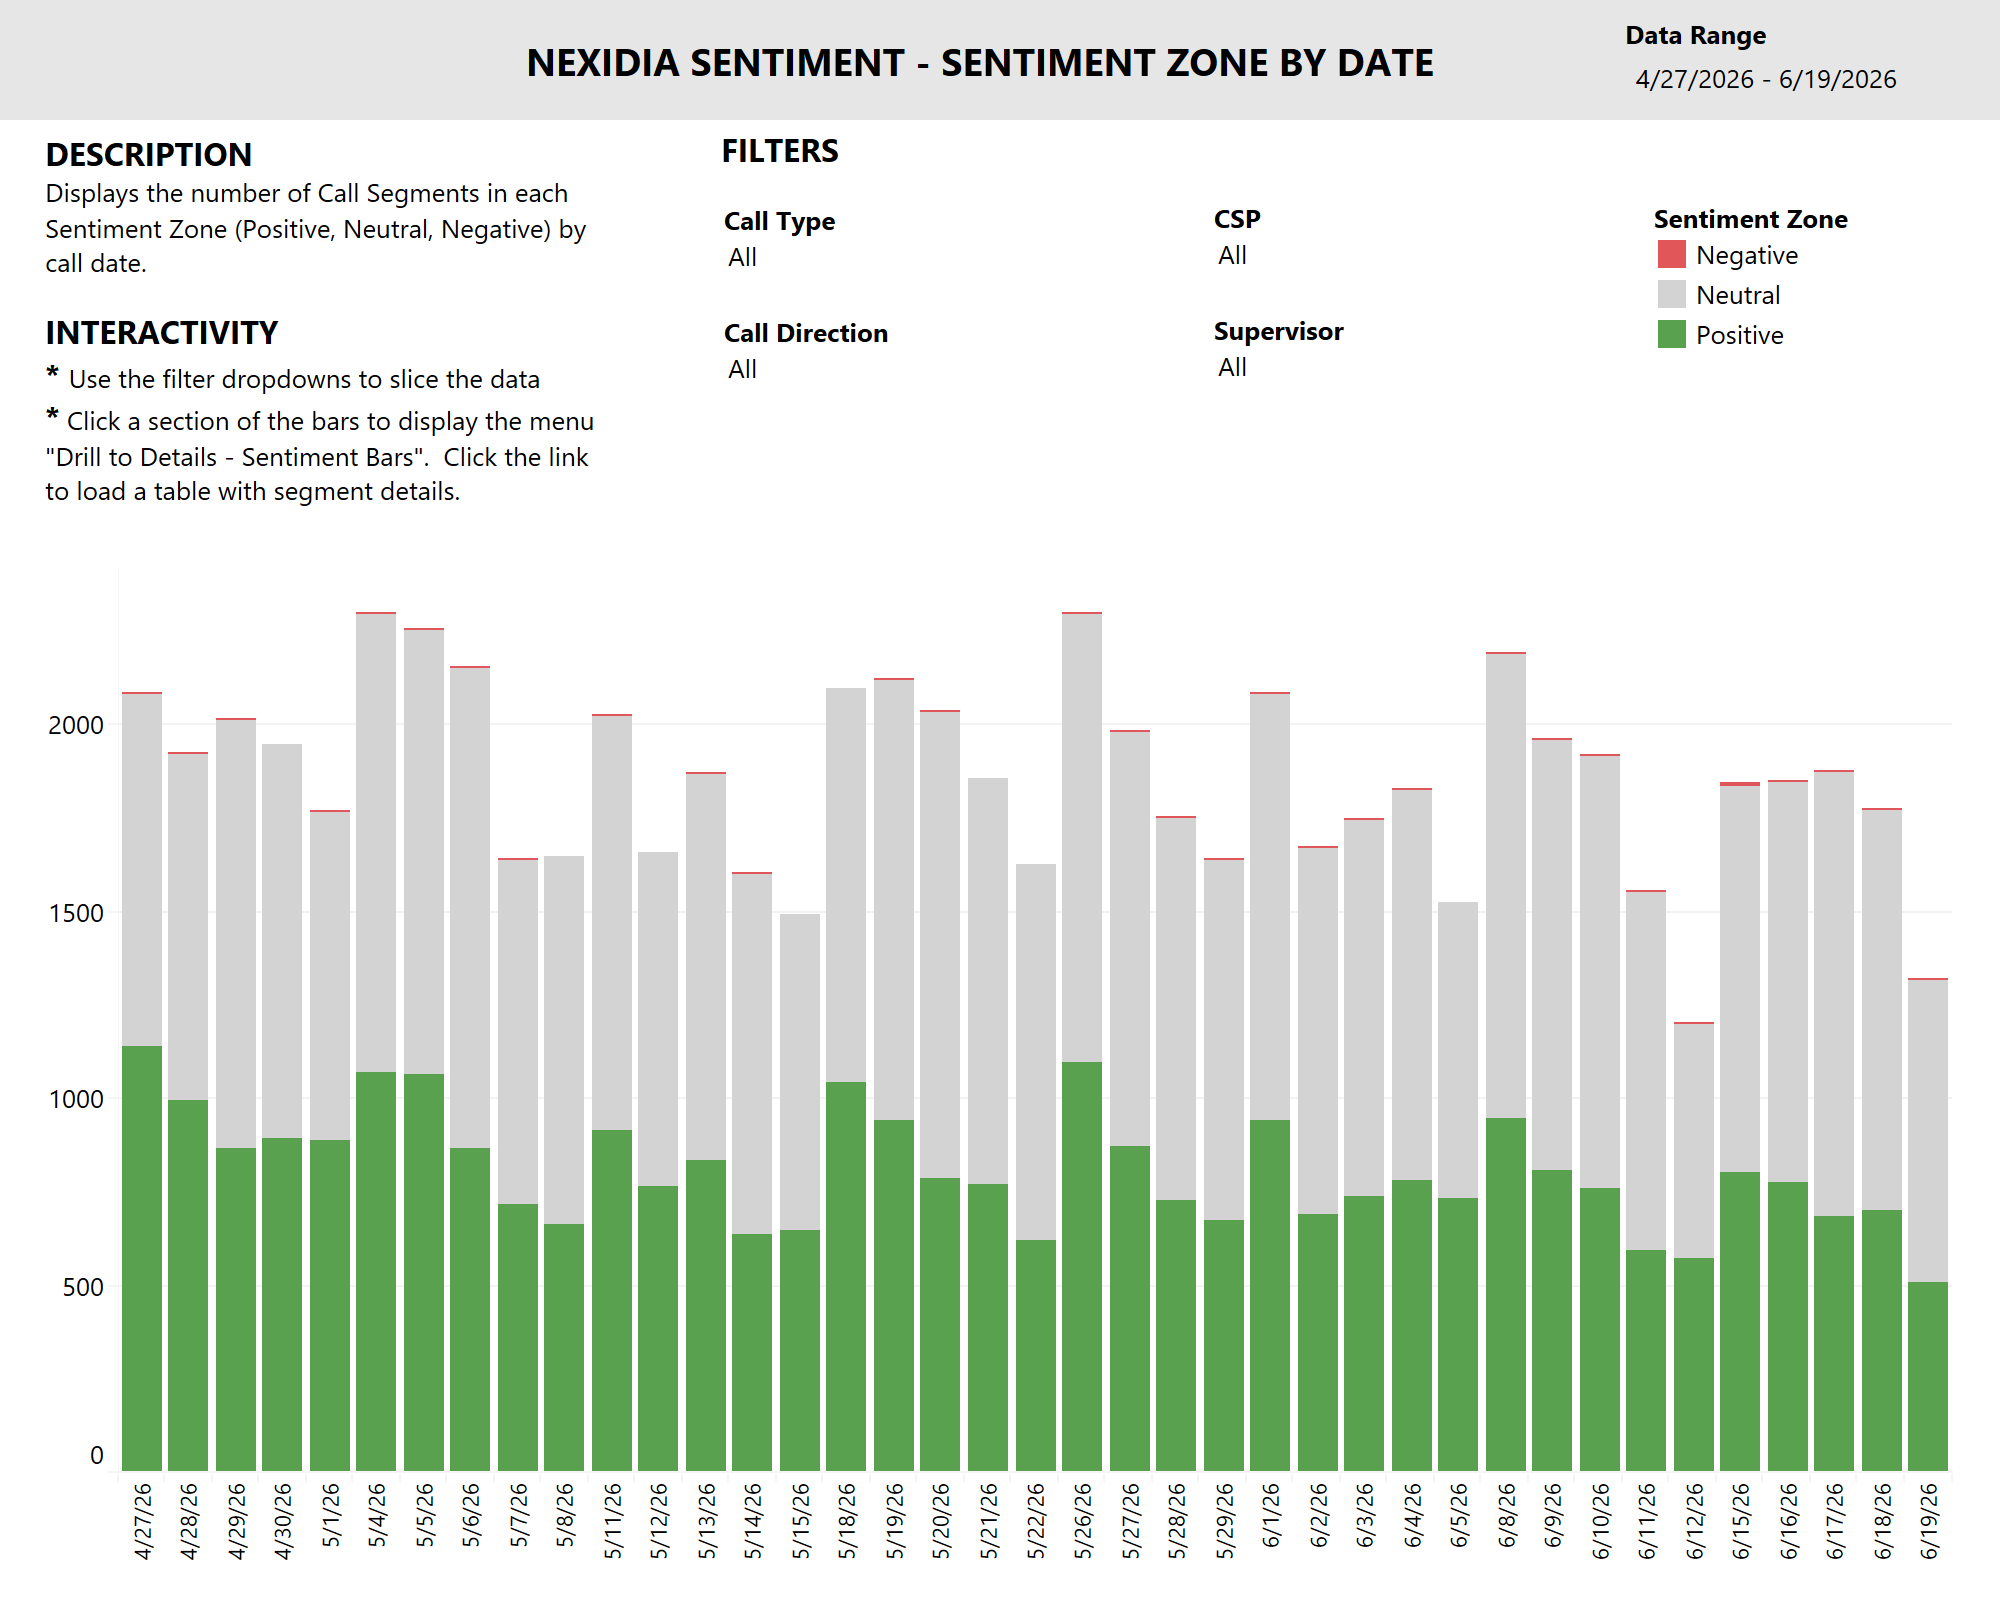Open the Call Type filter dropdown
The image size is (2000, 1600).
pos(743,257)
